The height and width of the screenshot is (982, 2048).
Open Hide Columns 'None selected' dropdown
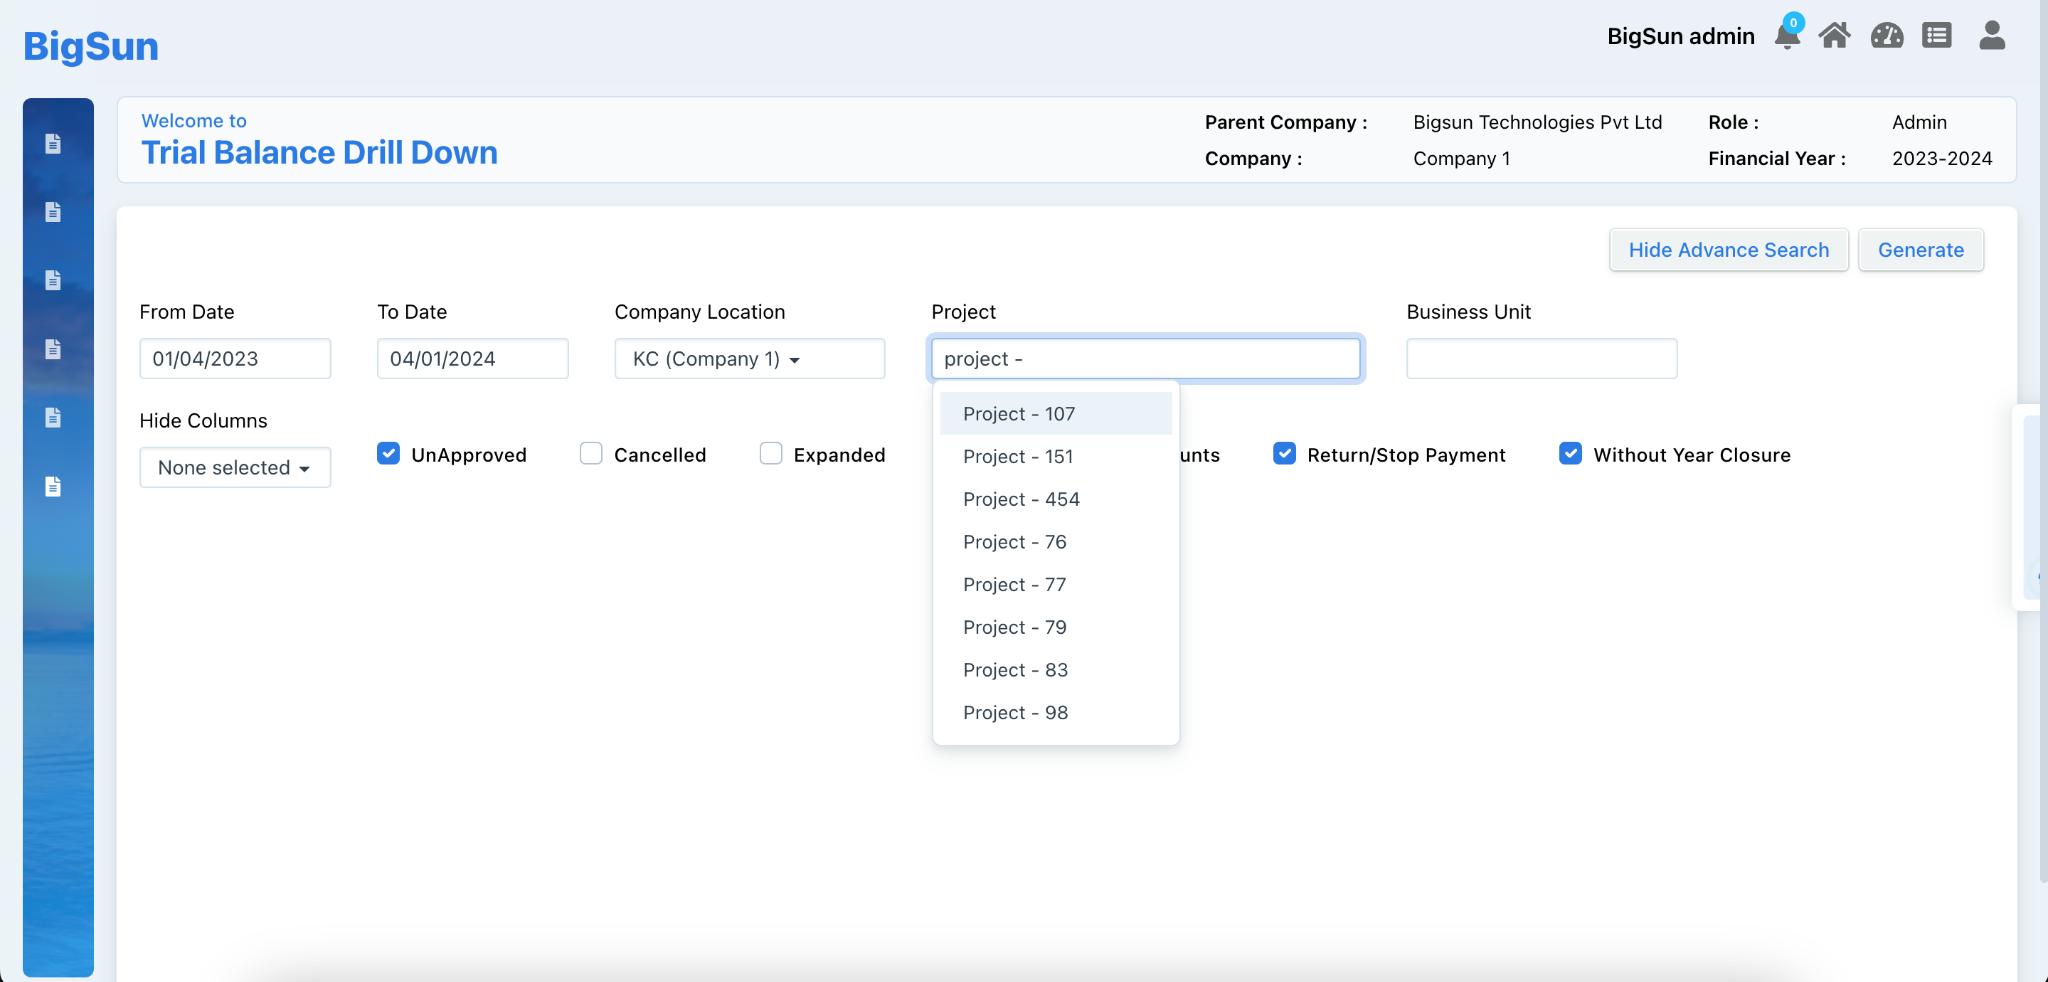(x=235, y=468)
